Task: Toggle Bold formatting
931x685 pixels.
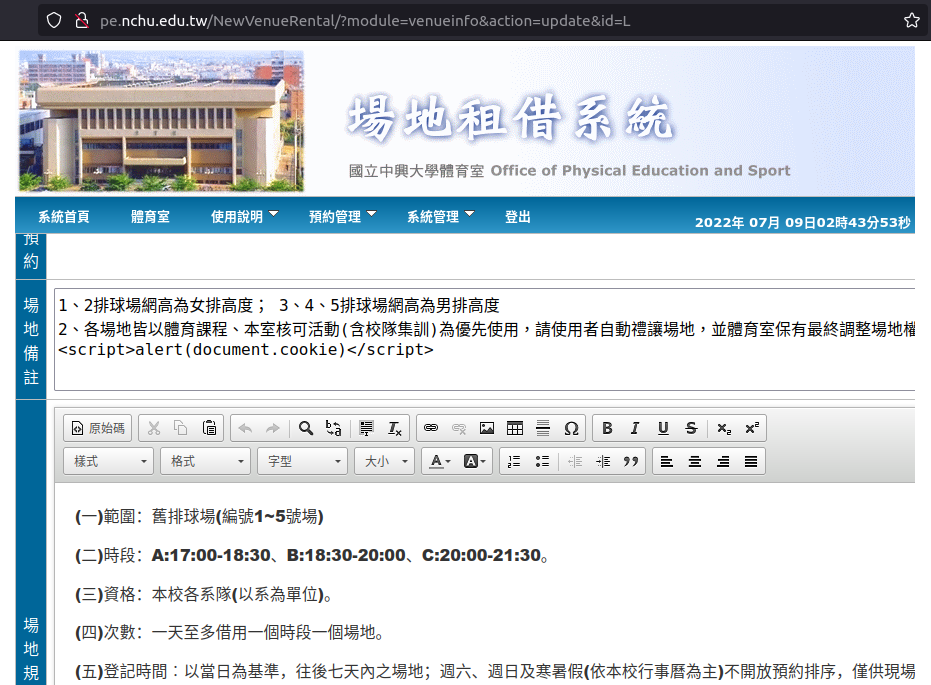Action: (607, 428)
